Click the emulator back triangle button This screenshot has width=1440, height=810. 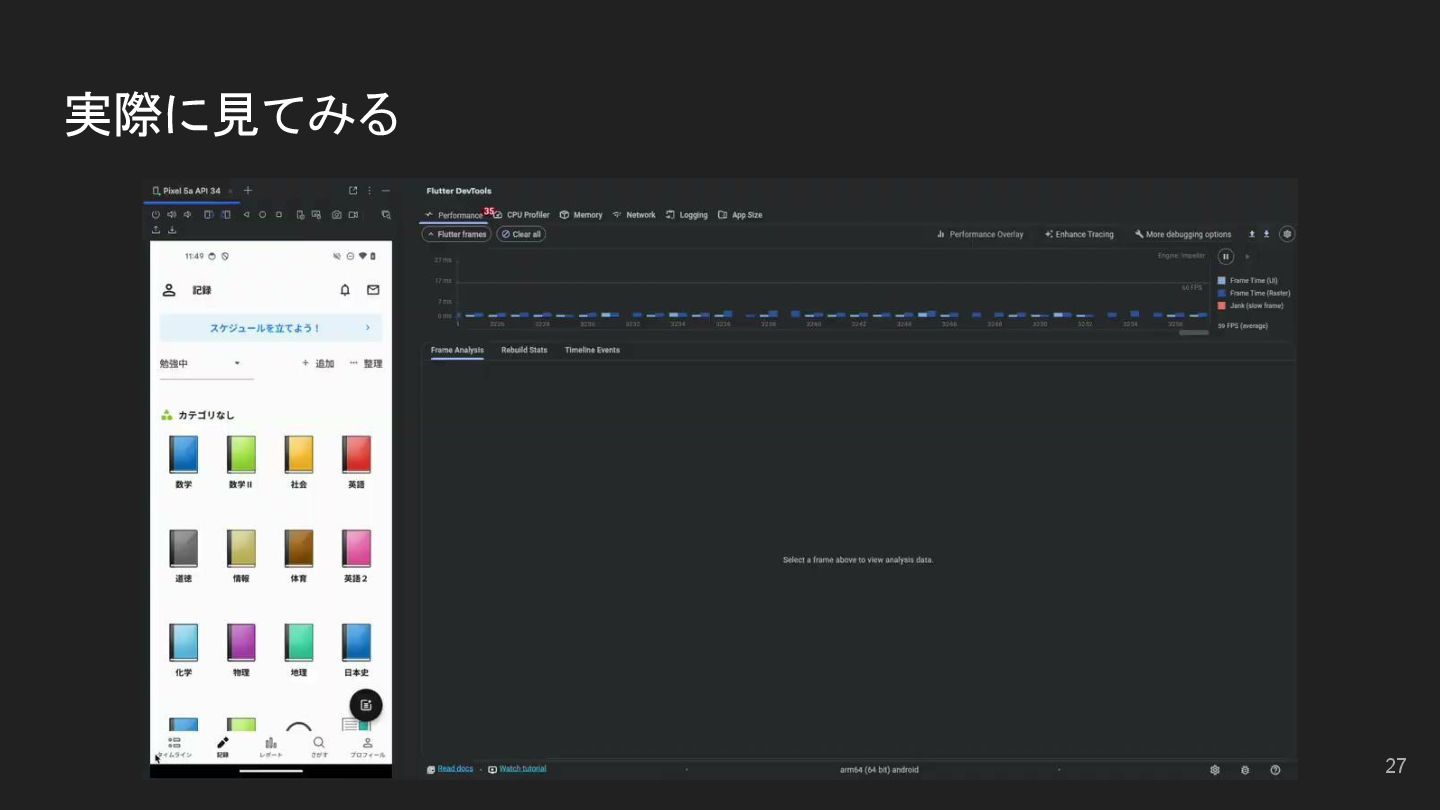pyautogui.click(x=246, y=215)
